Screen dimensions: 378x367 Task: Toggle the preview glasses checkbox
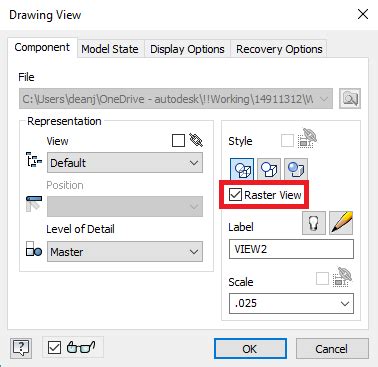pos(54,348)
